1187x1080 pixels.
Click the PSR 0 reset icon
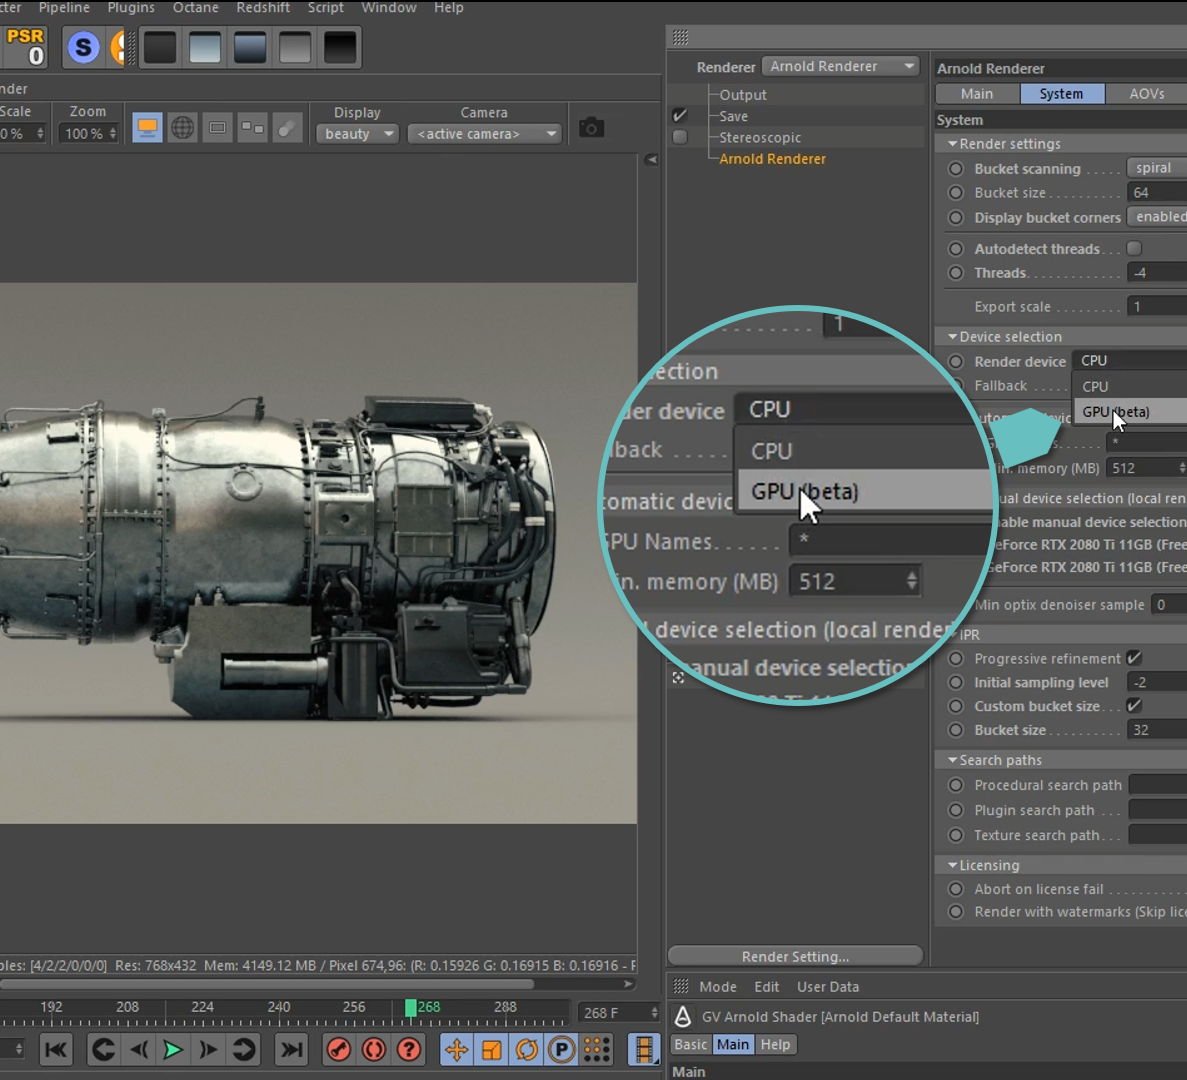pyautogui.click(x=24, y=46)
